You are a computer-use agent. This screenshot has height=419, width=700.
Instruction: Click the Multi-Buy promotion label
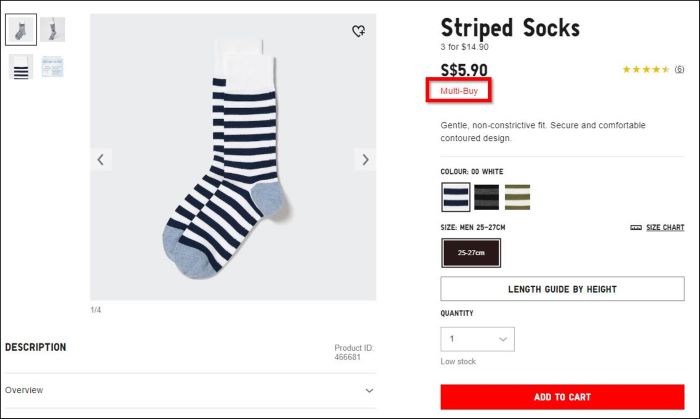(x=461, y=91)
